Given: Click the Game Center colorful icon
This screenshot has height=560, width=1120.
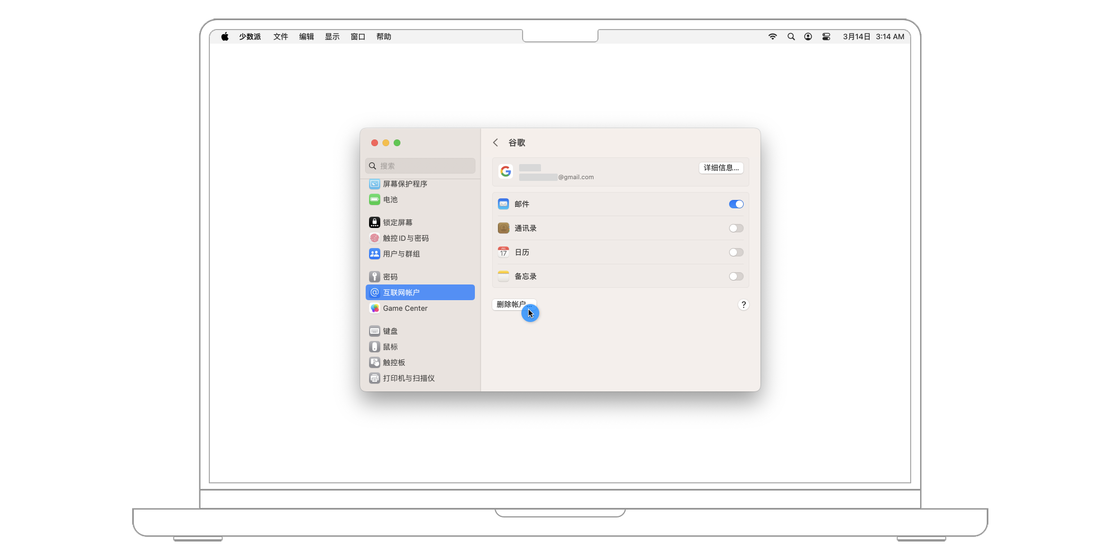Looking at the screenshot, I should [x=374, y=308].
